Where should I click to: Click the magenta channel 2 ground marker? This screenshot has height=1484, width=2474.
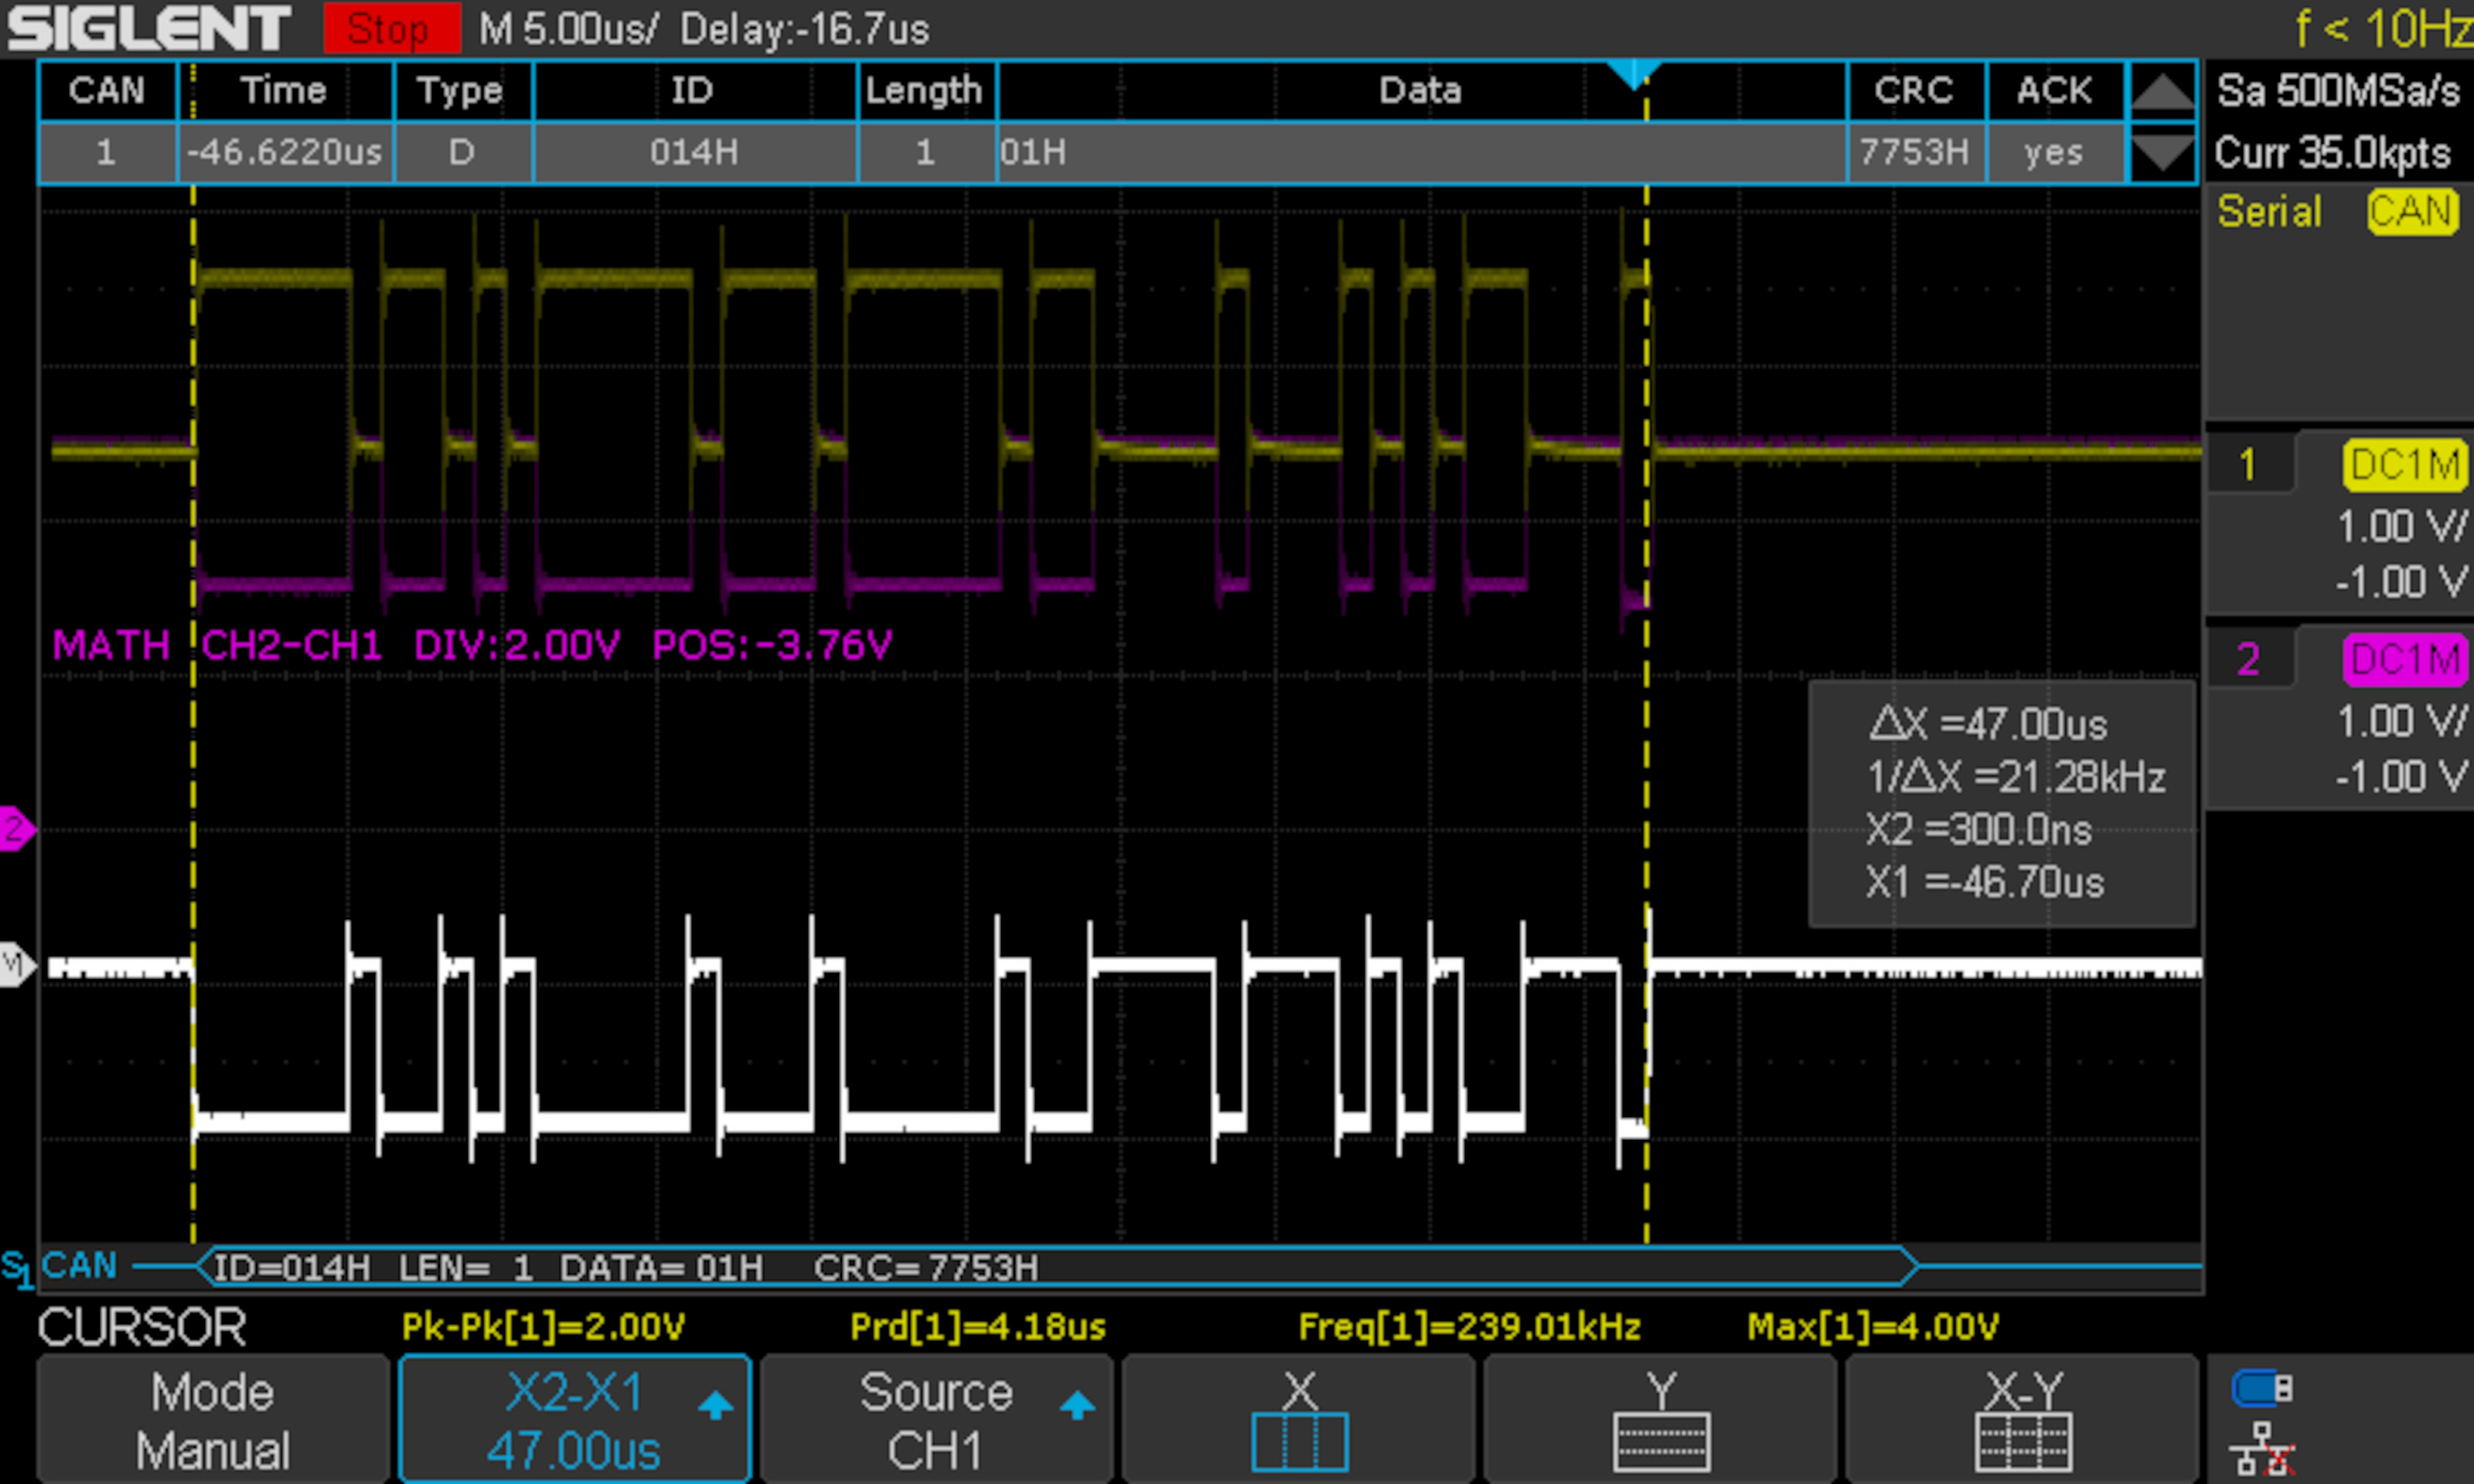[16, 828]
